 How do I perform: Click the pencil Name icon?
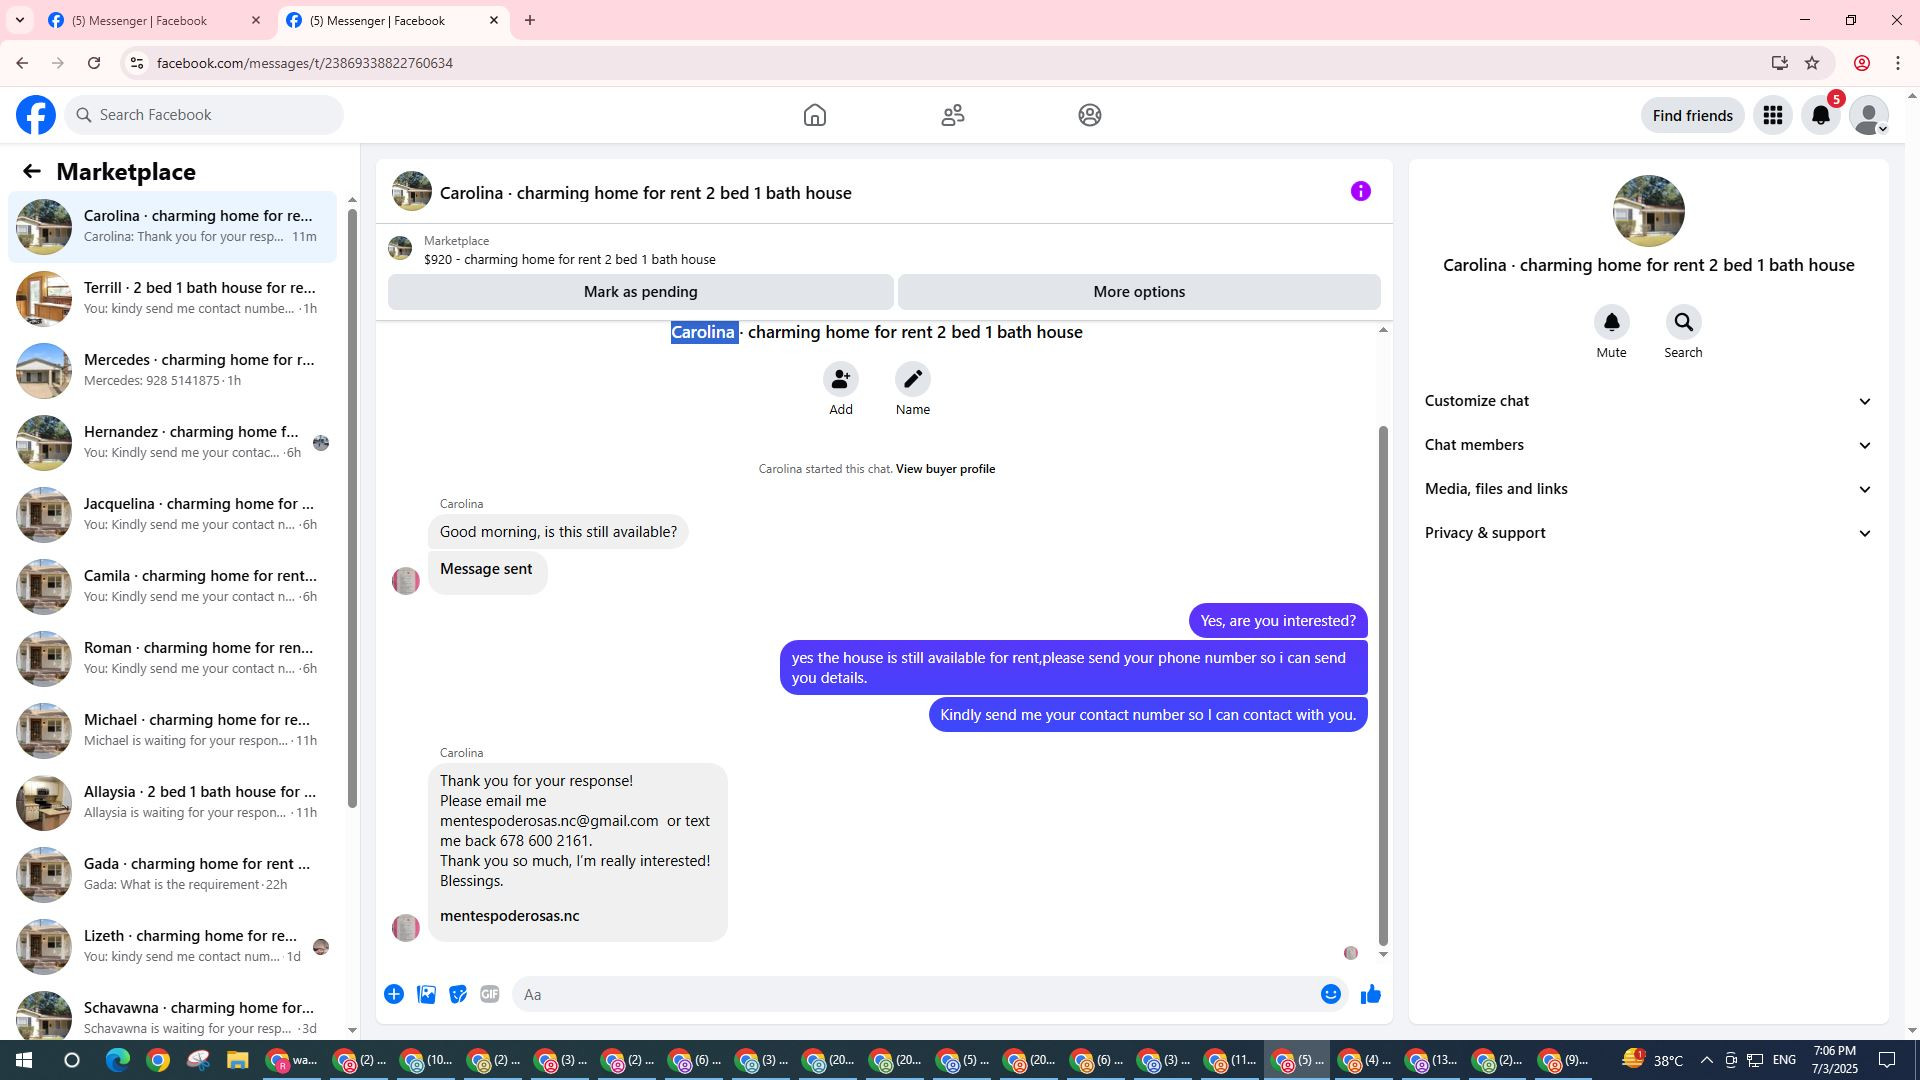click(912, 380)
